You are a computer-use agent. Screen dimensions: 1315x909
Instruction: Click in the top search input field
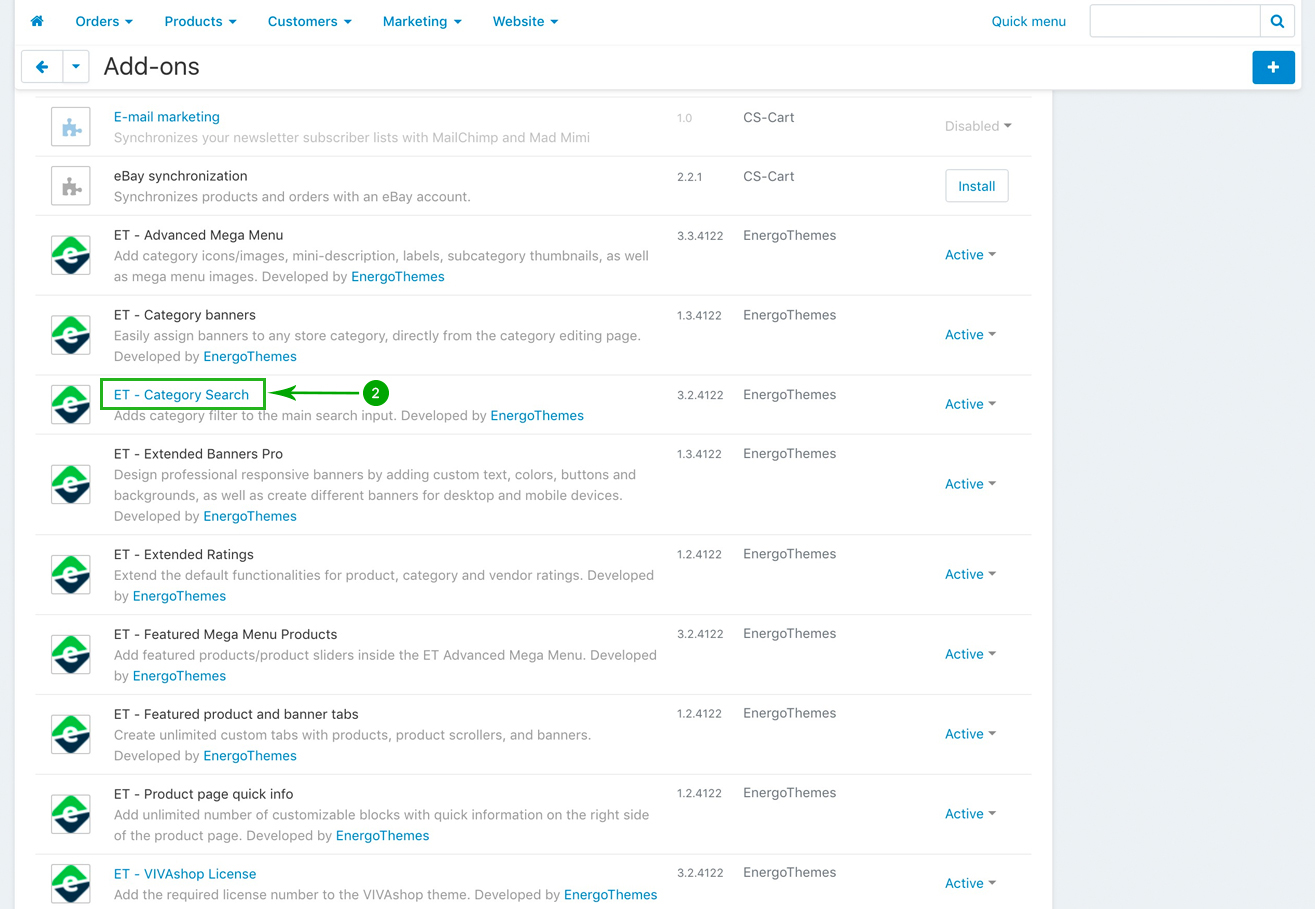click(x=1175, y=21)
